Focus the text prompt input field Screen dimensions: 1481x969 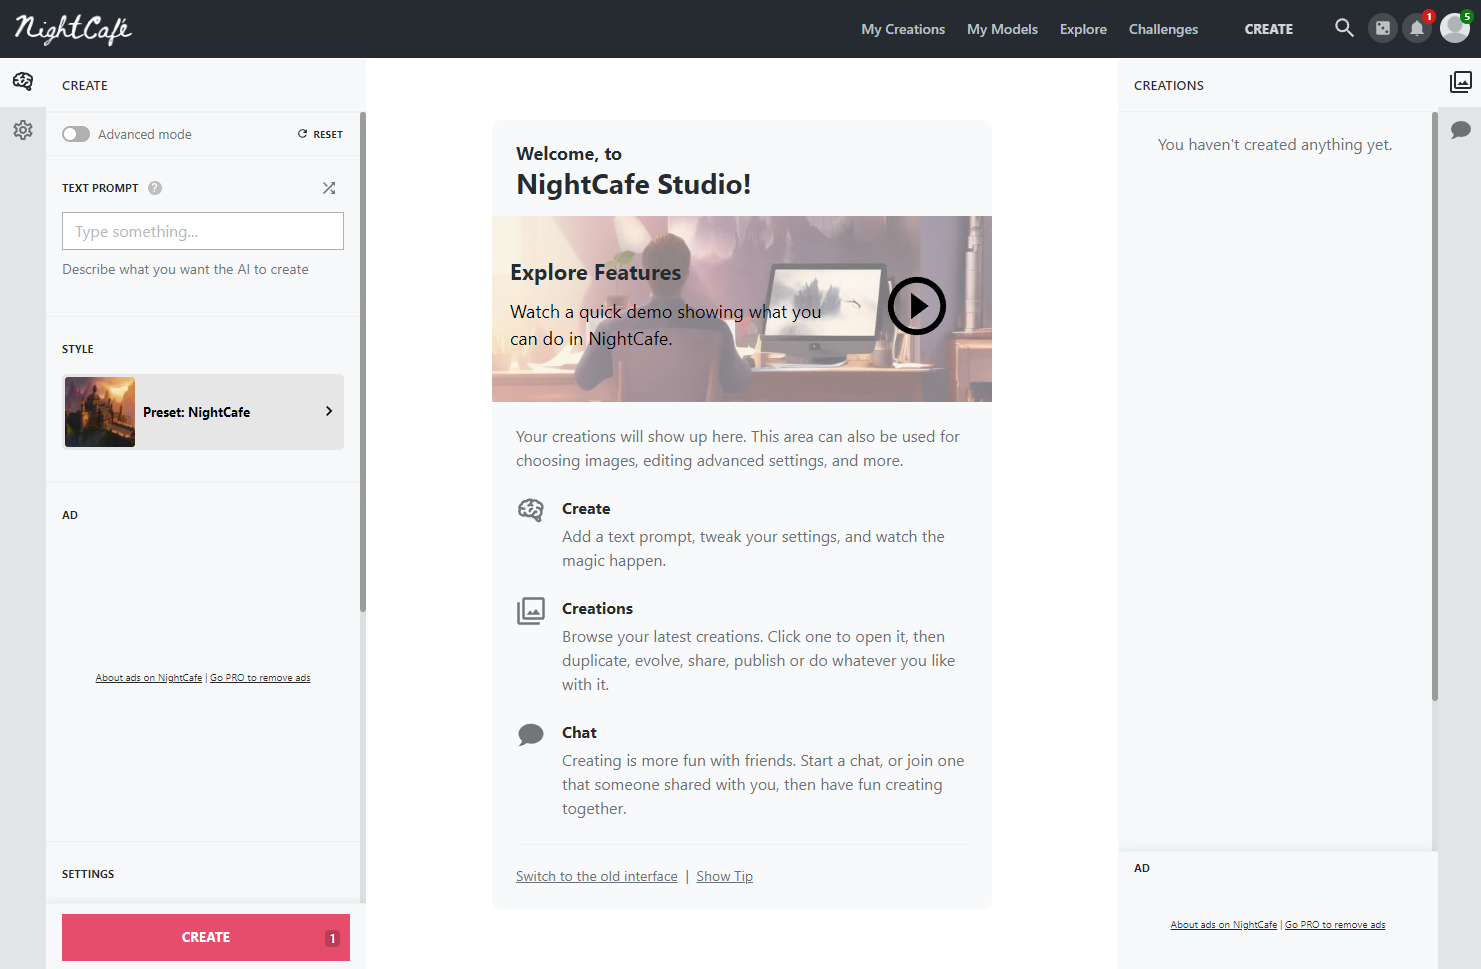point(203,231)
